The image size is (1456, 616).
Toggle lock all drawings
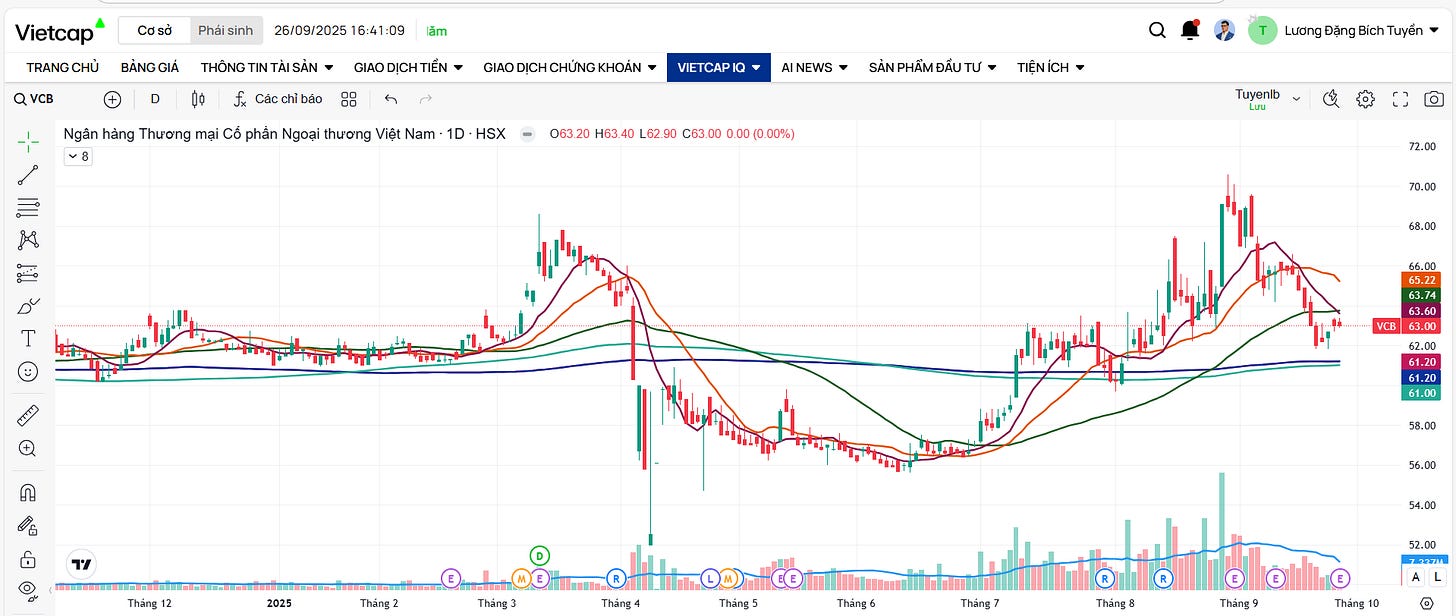click(28, 558)
